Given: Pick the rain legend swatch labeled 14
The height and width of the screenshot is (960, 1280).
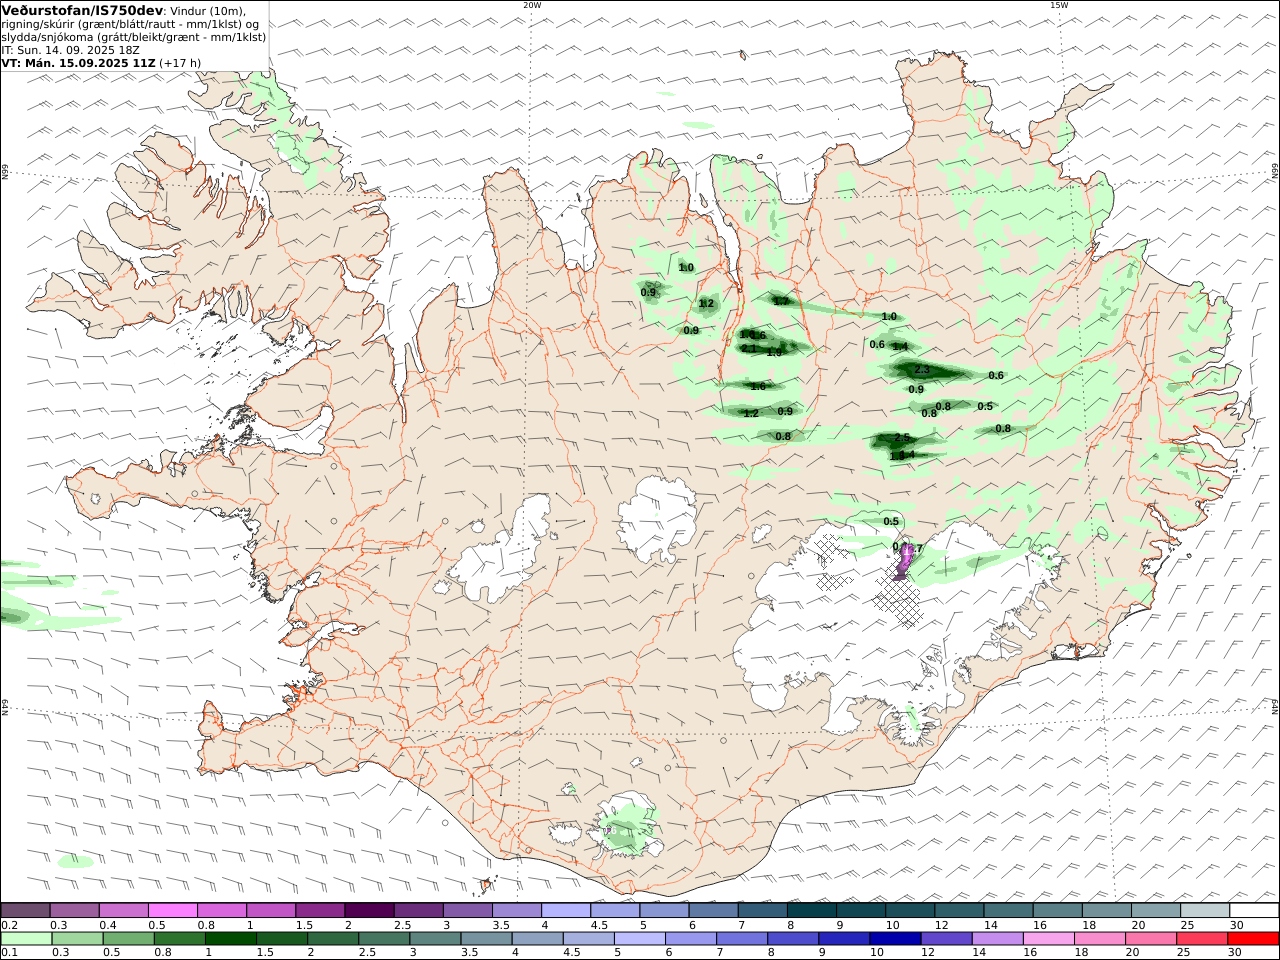Looking at the screenshot, I should [x=998, y=939].
